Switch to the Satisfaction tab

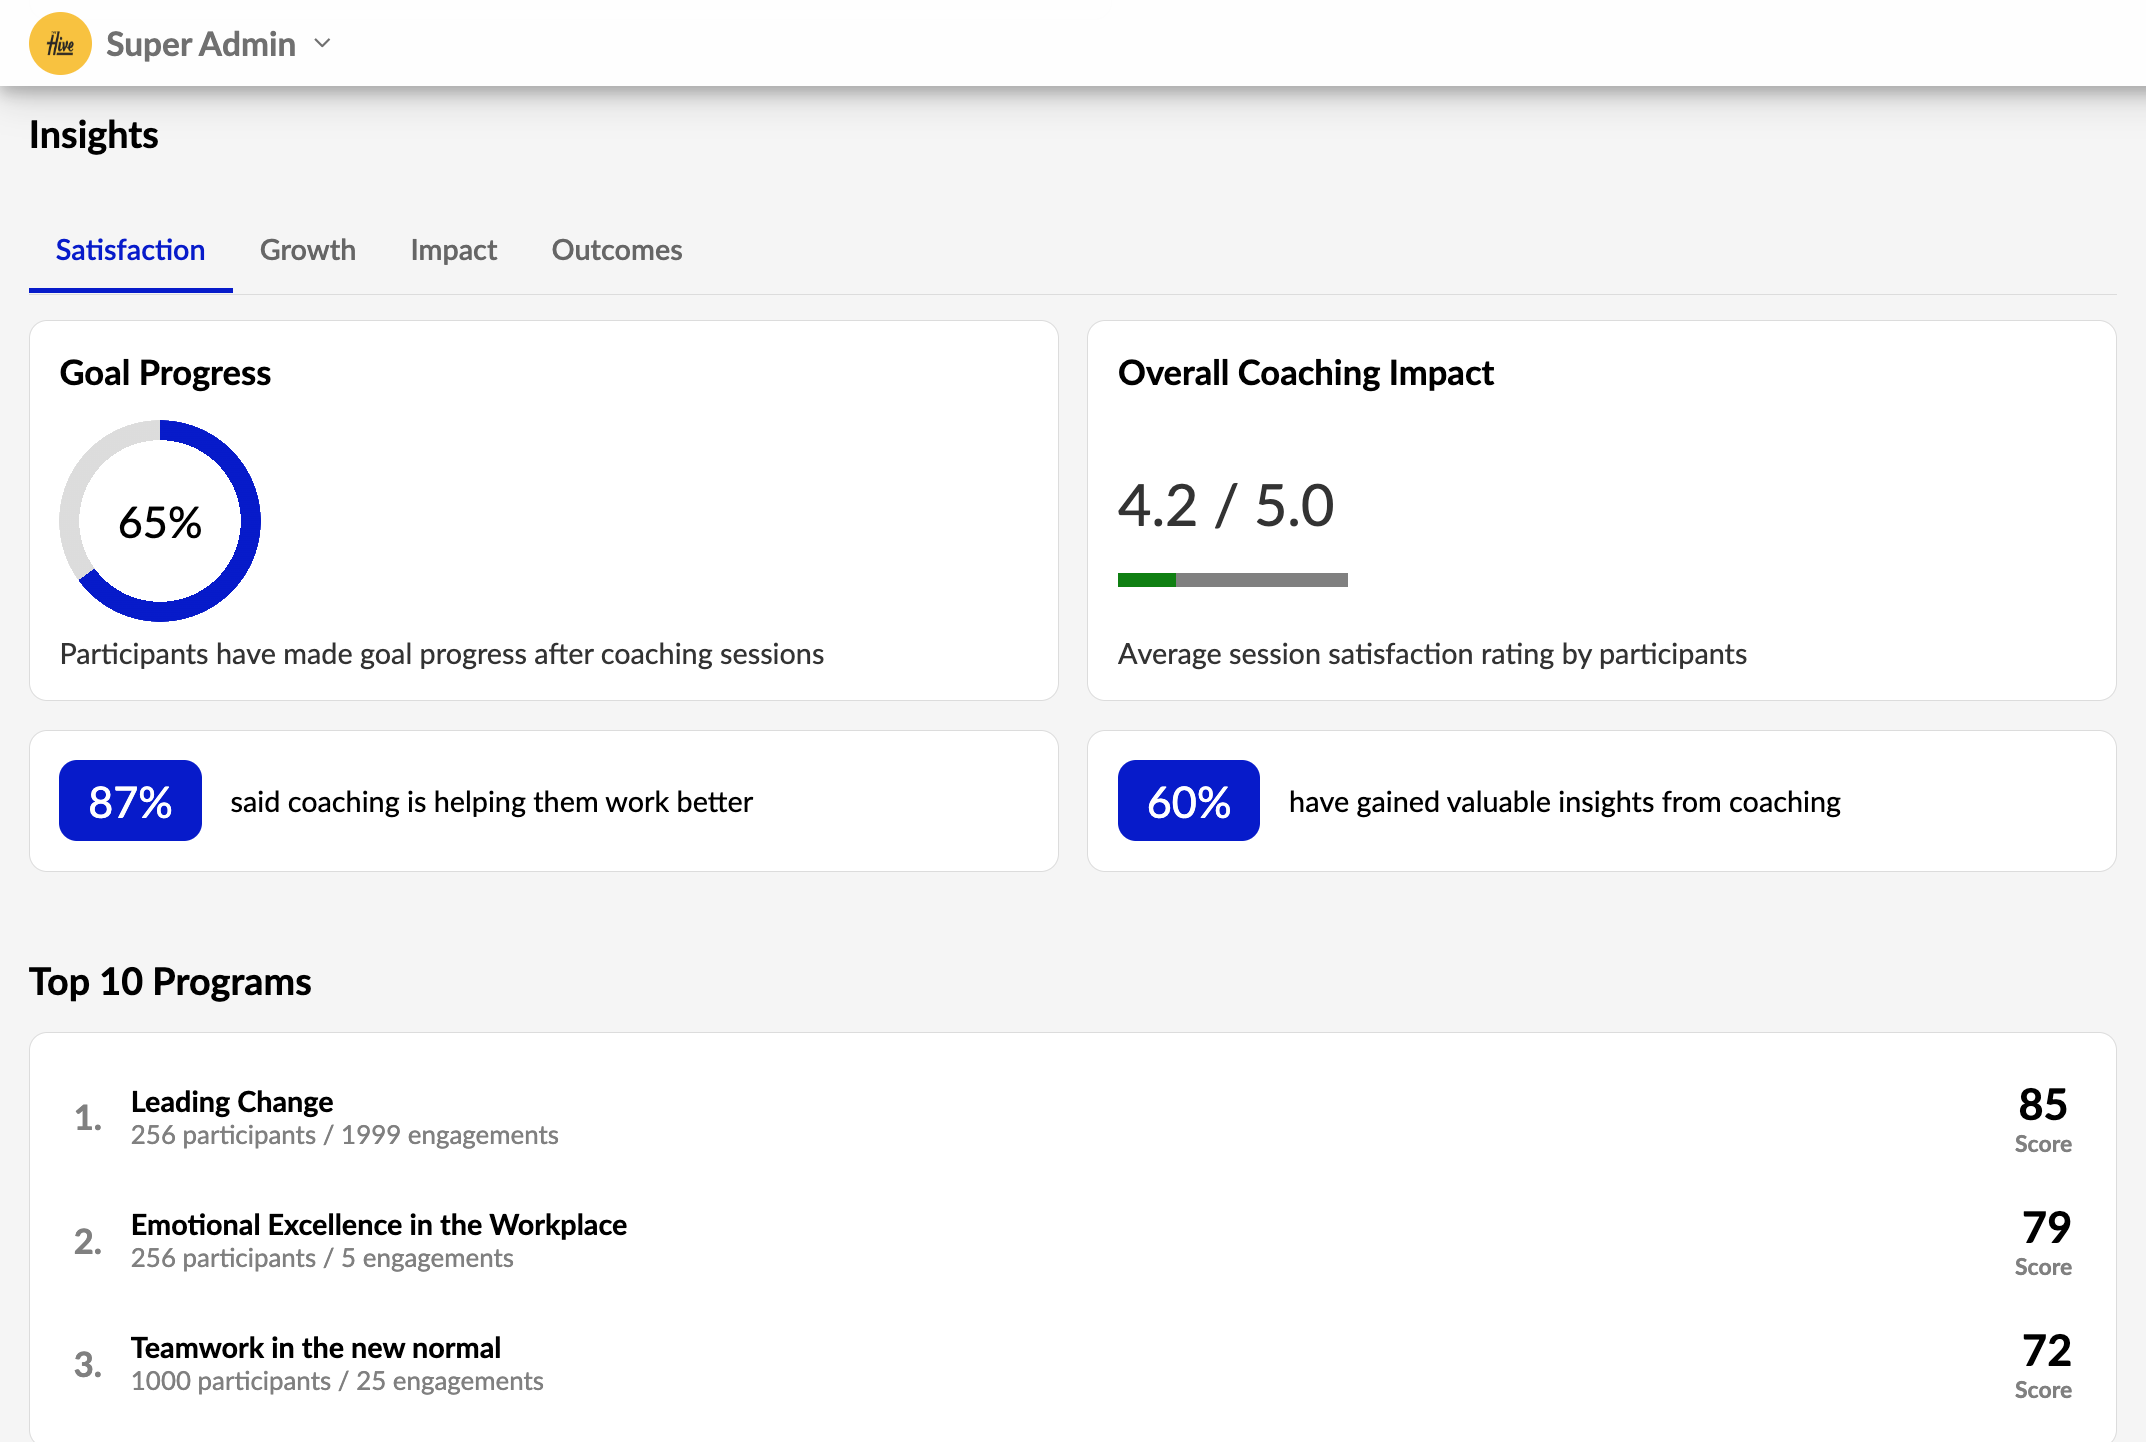[130, 250]
